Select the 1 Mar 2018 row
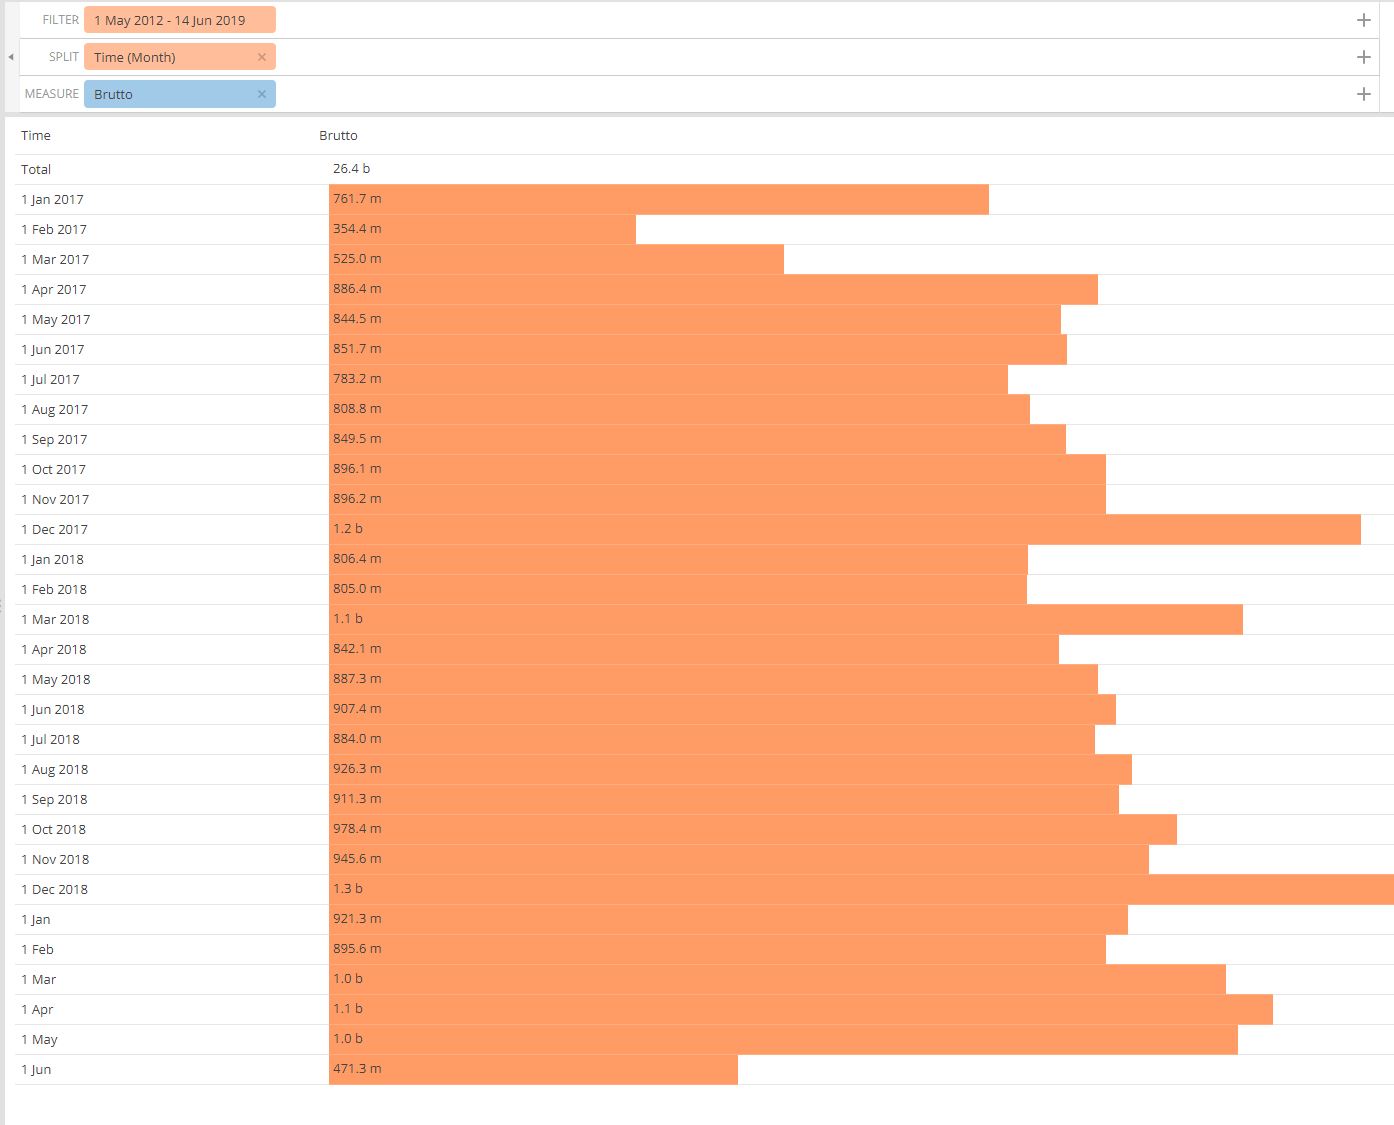Viewport: 1394px width, 1125px height. 54,619
